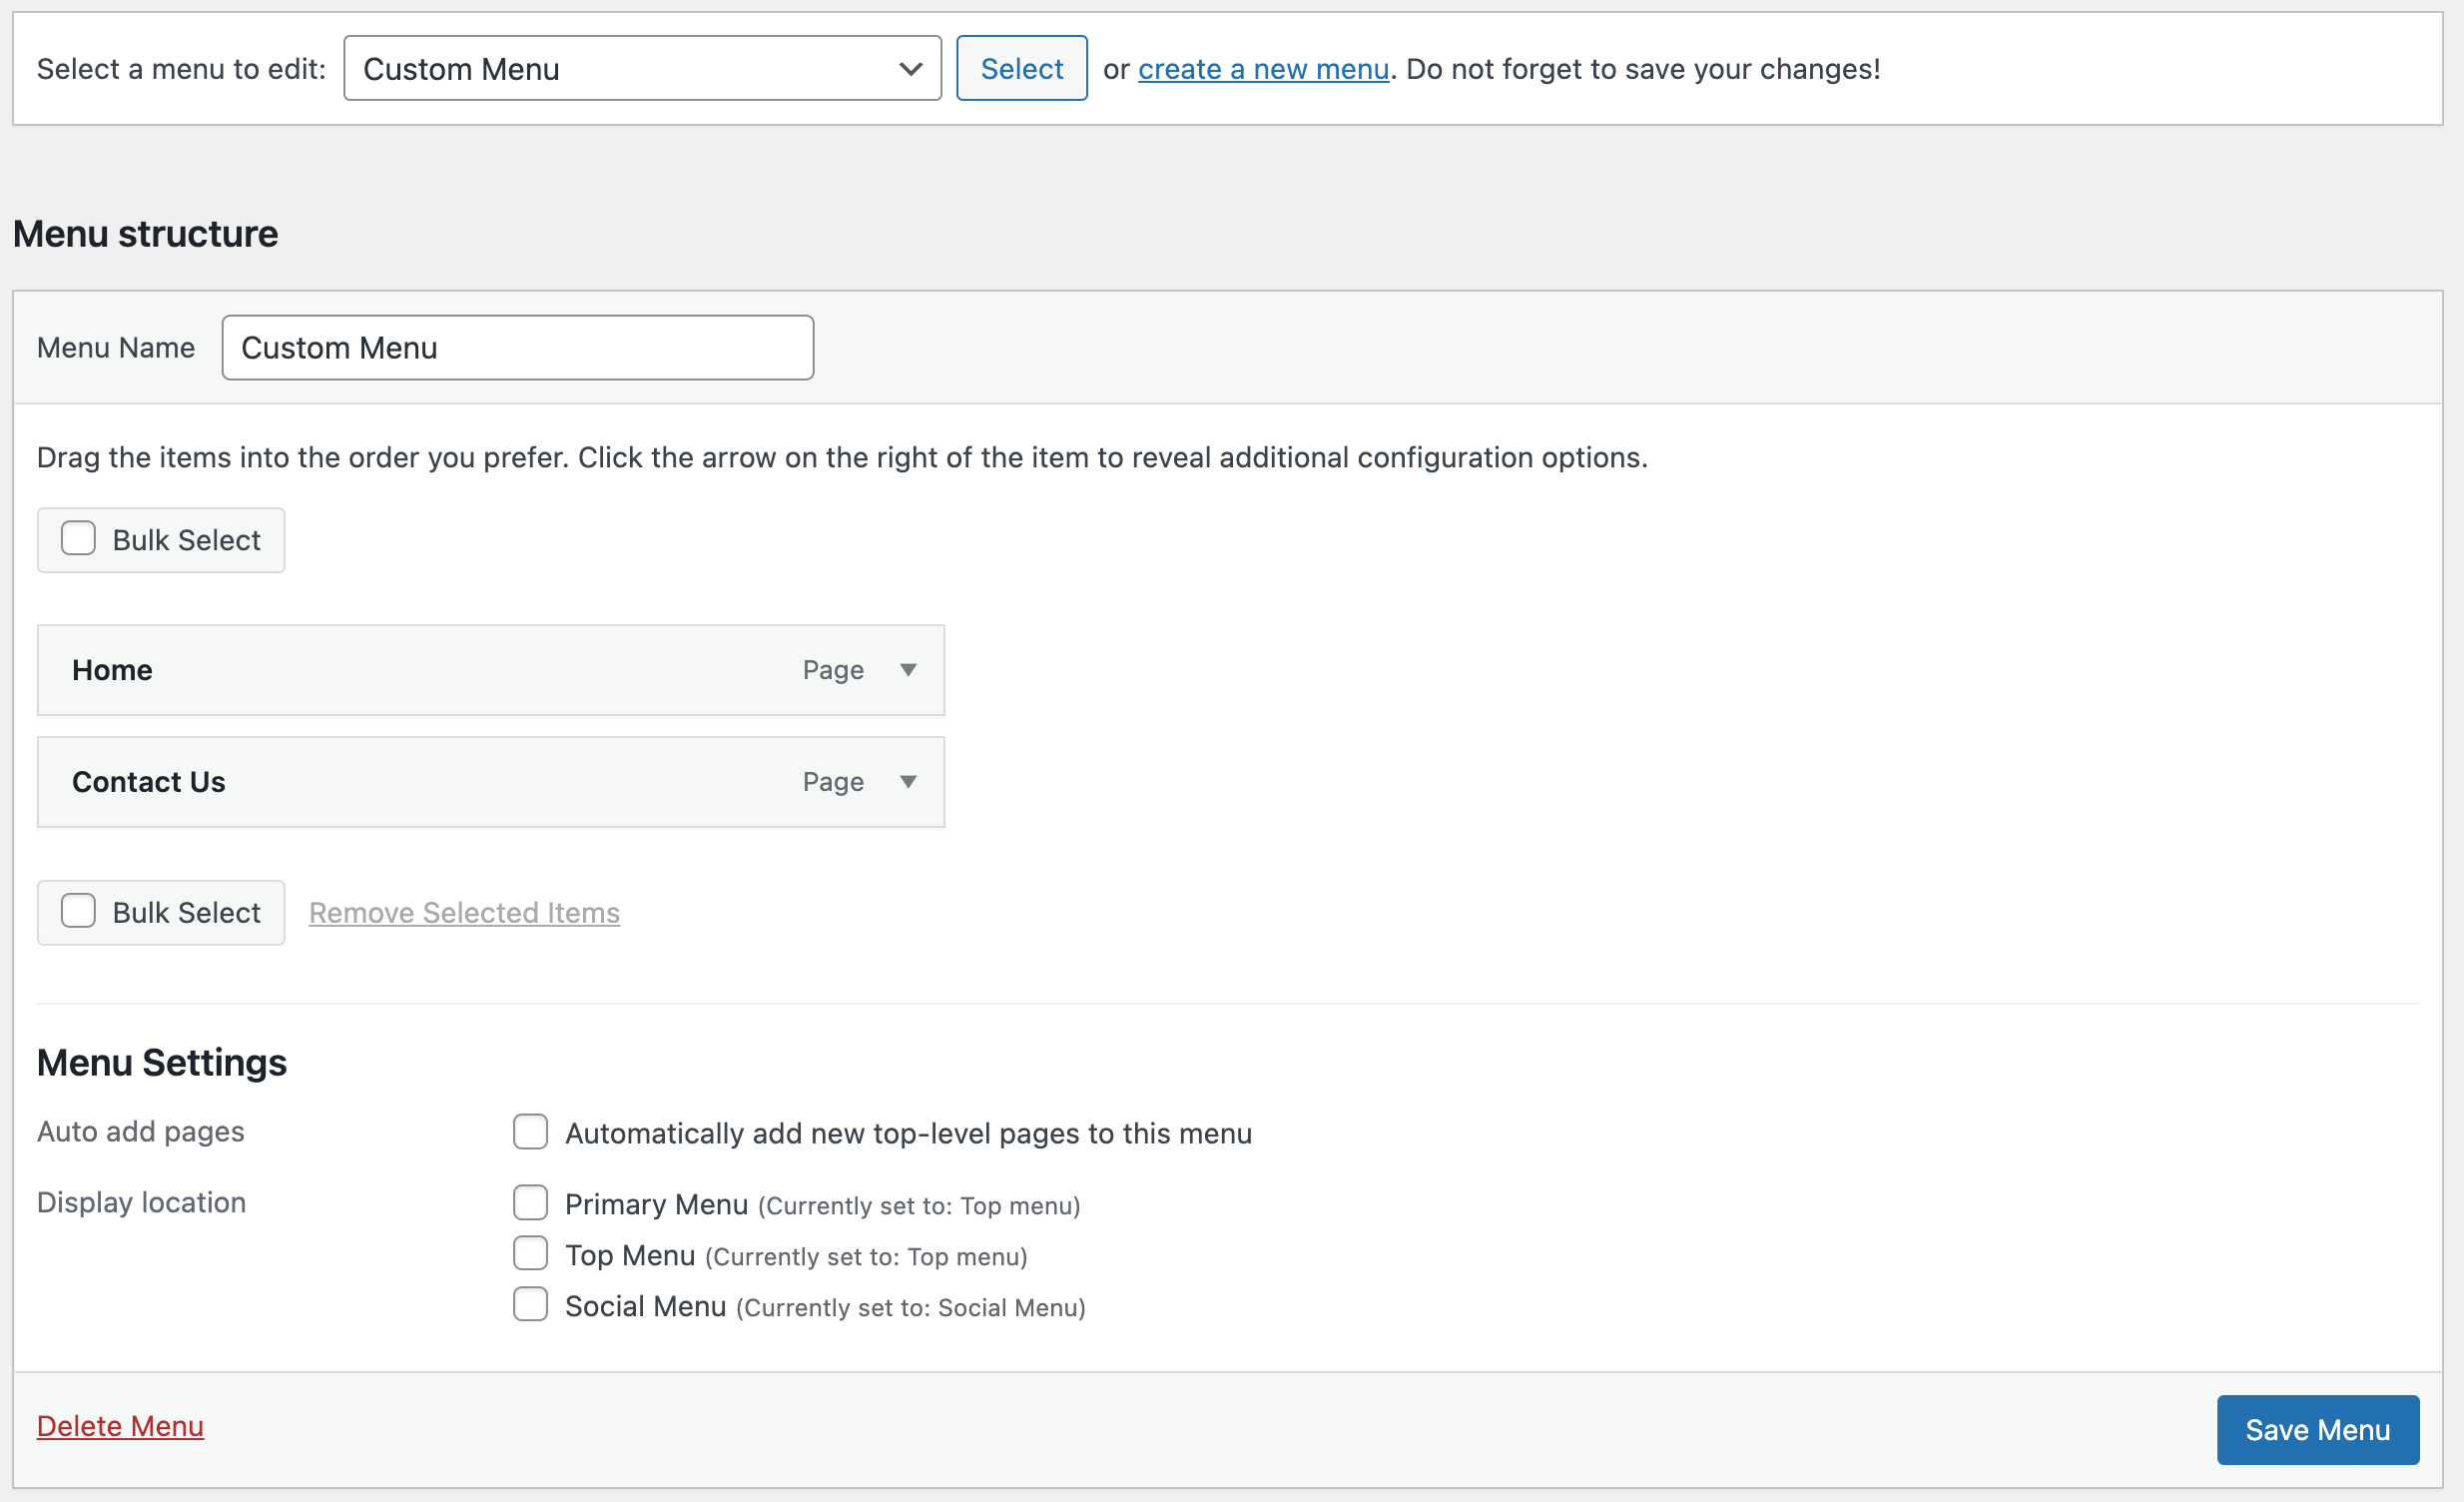This screenshot has height=1502, width=2464.
Task: Click the Save Menu button
Action: click(2317, 1430)
